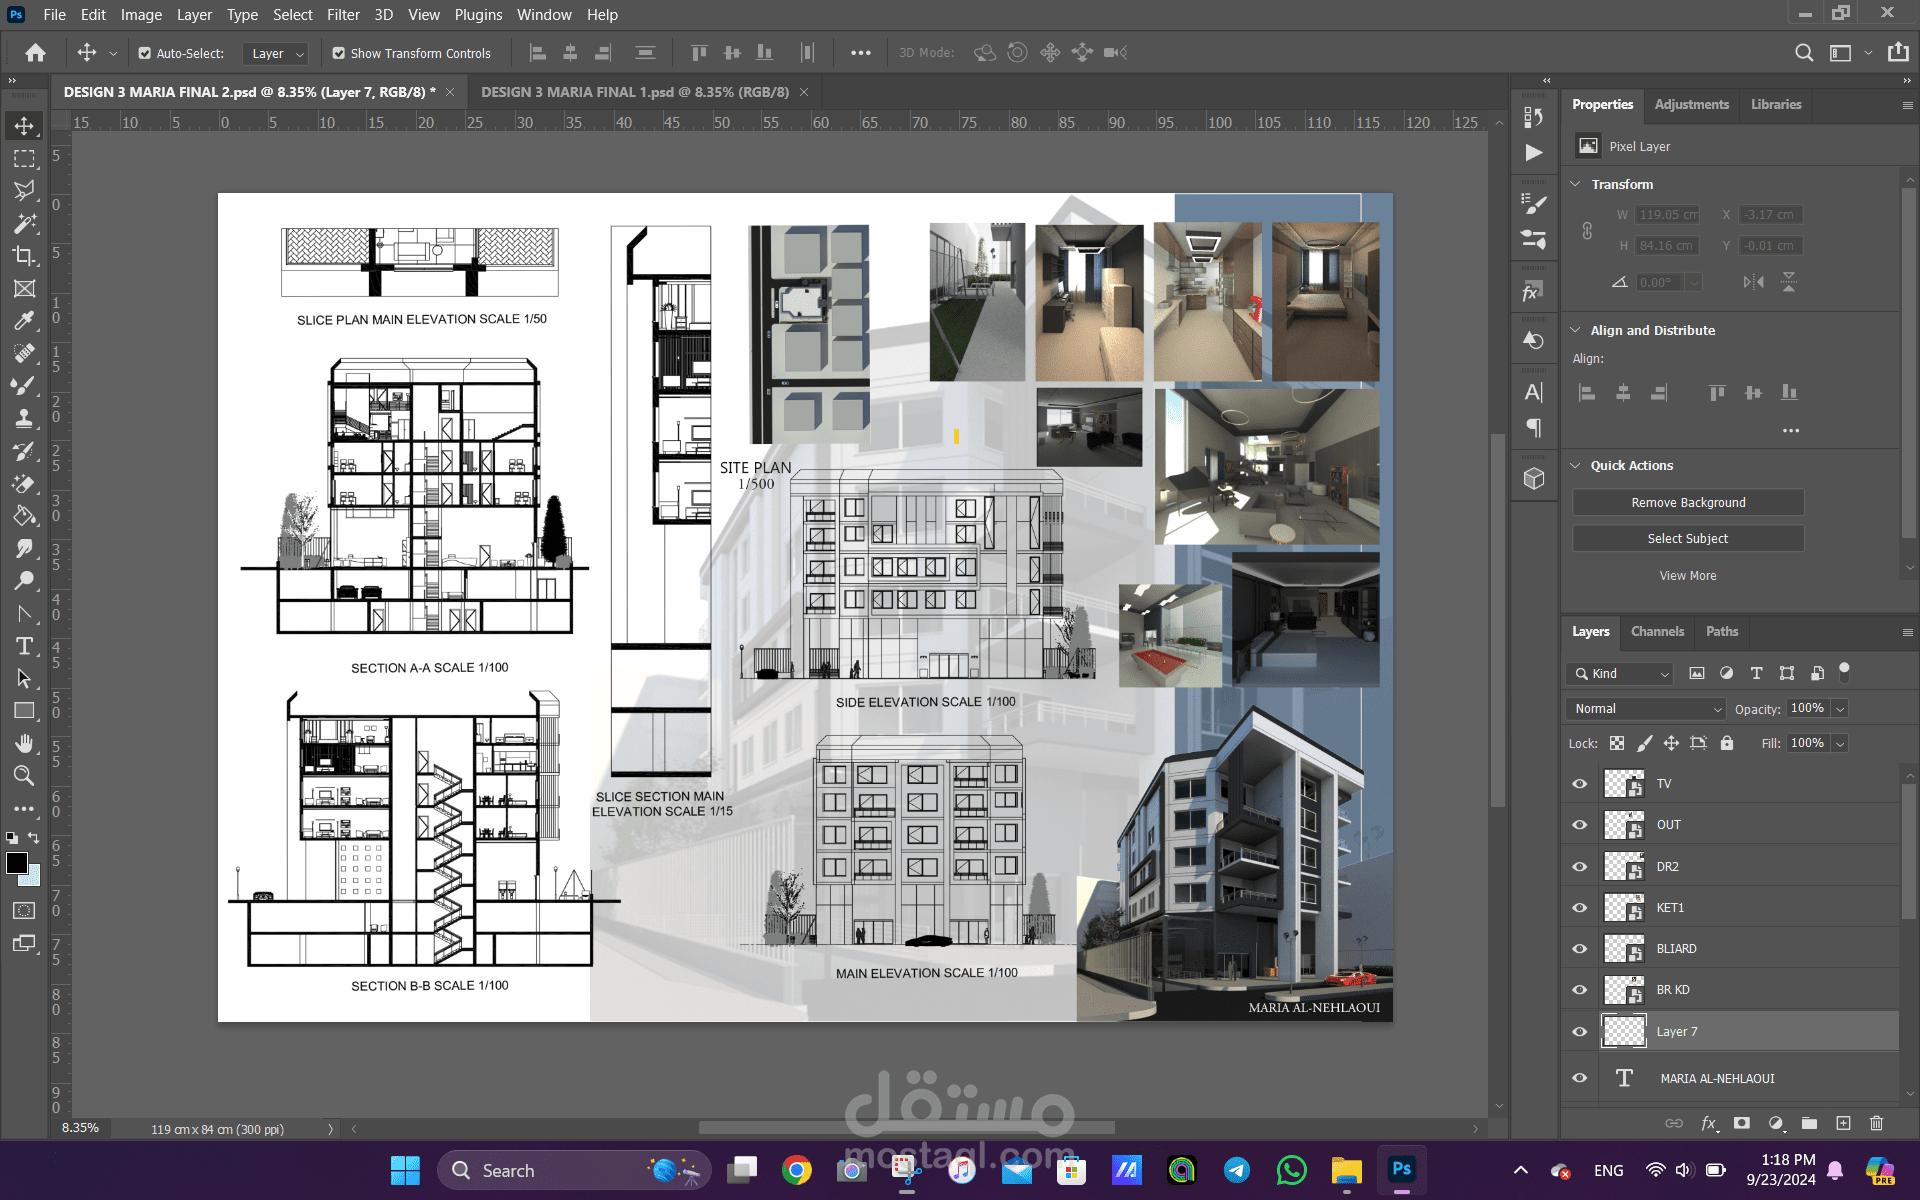Viewport: 1920px width, 1200px height.
Task: Open Photoshop from the Windows taskbar
Action: pos(1402,1169)
